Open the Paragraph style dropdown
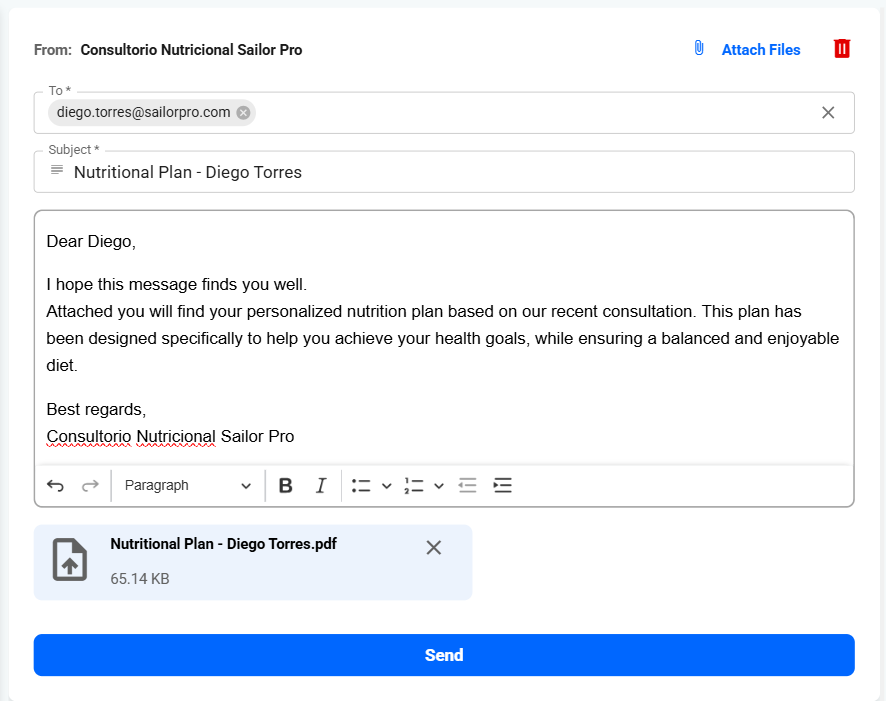The image size is (886, 701). click(187, 486)
